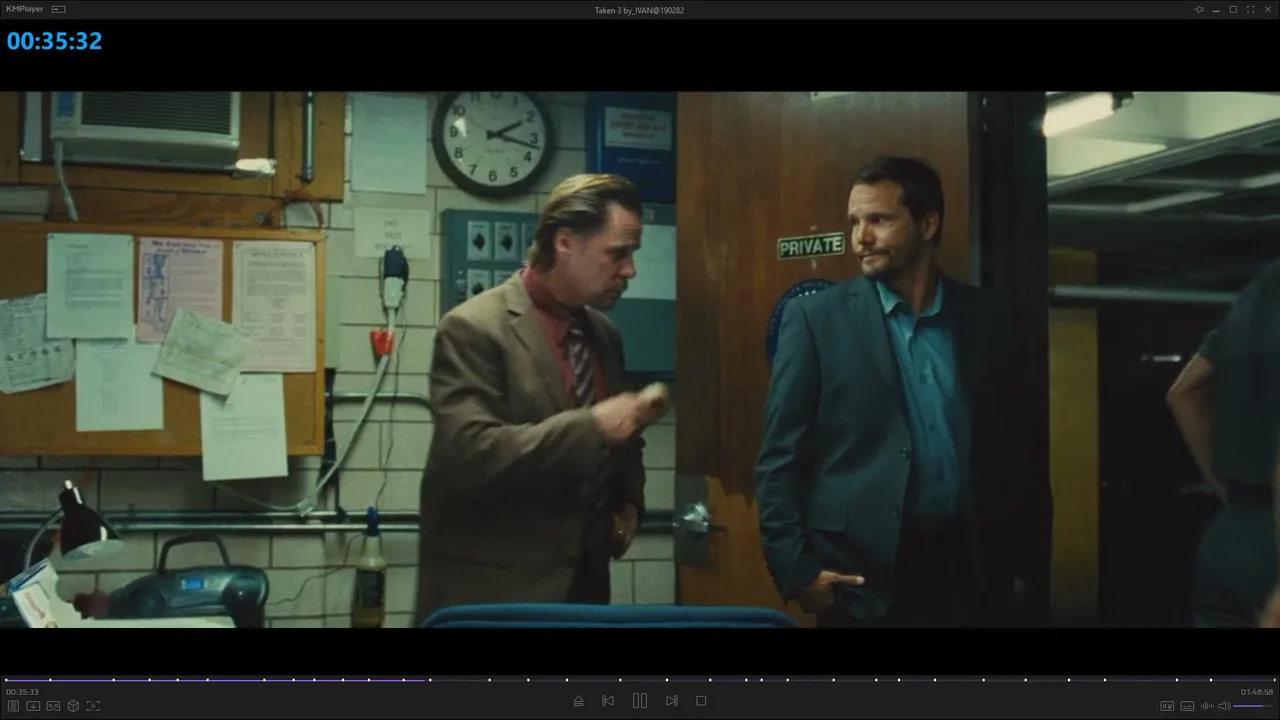Stop the video playback
Viewport: 1280px width, 720px height.
pos(701,701)
